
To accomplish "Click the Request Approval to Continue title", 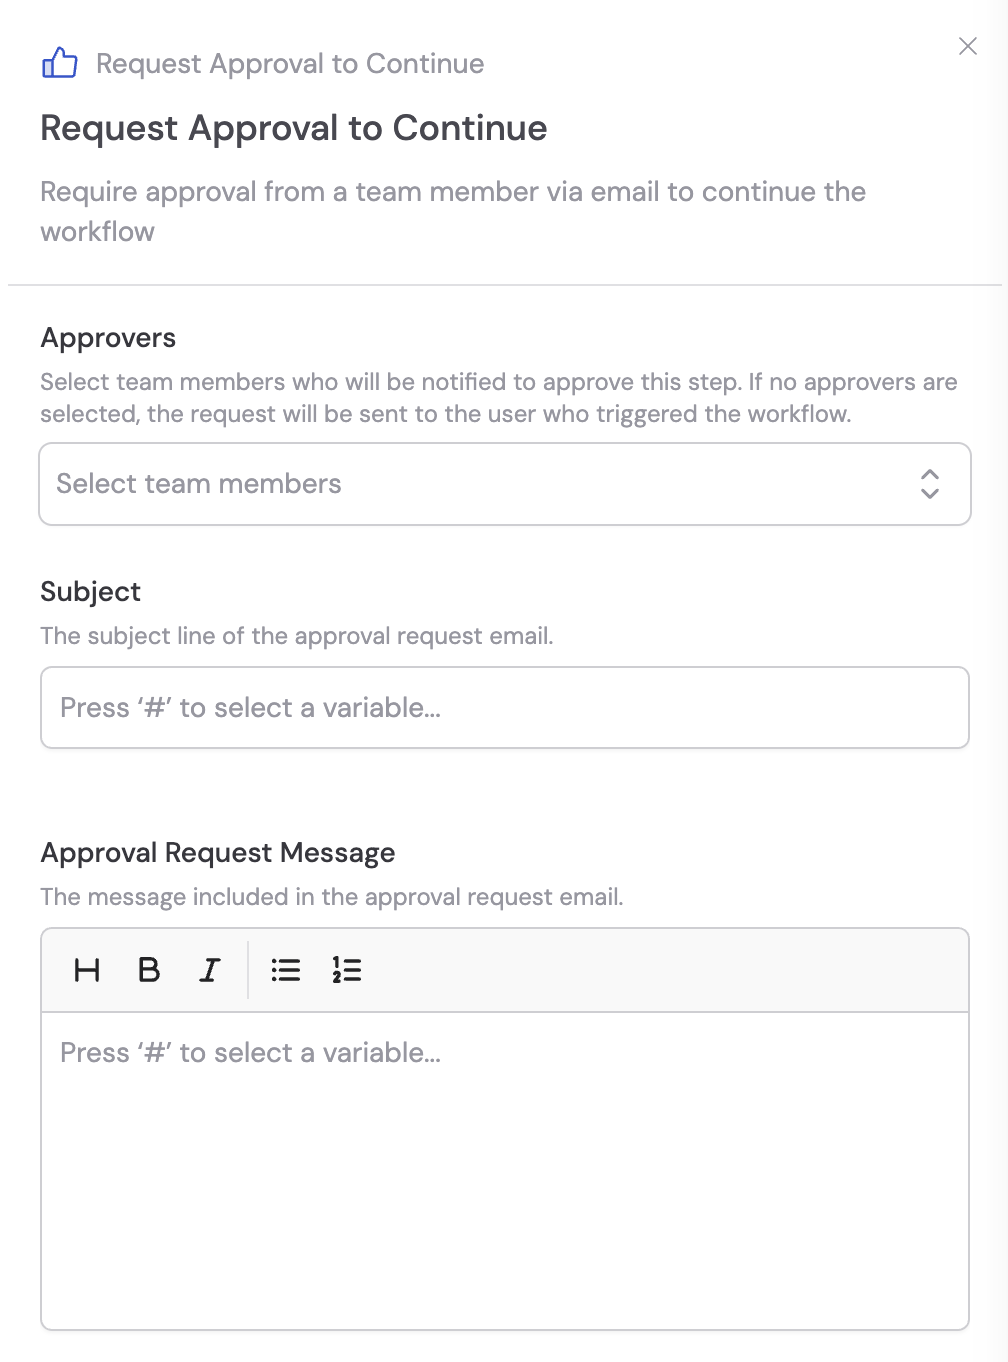I will [x=293, y=128].
